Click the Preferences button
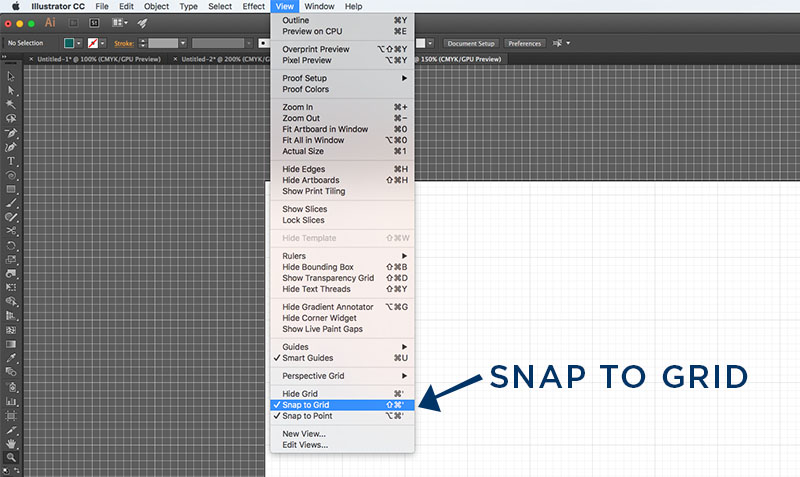The image size is (800, 477). tap(524, 43)
